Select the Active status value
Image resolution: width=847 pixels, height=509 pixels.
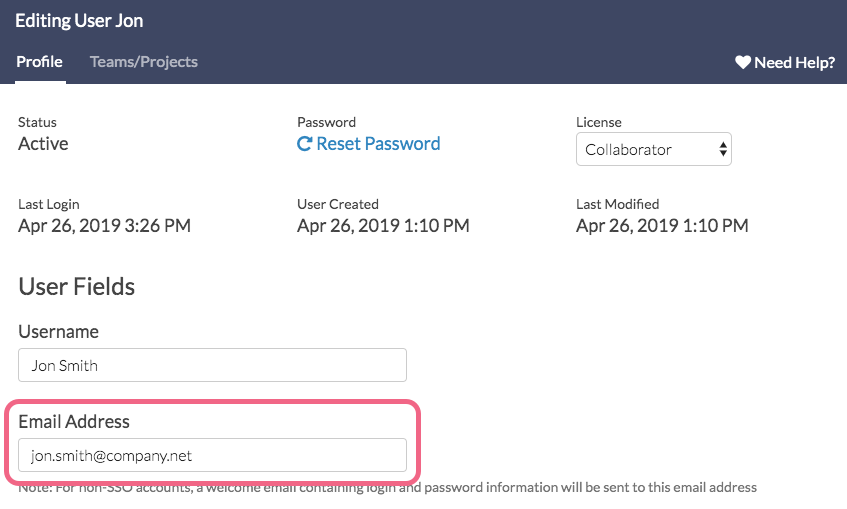[x=43, y=144]
